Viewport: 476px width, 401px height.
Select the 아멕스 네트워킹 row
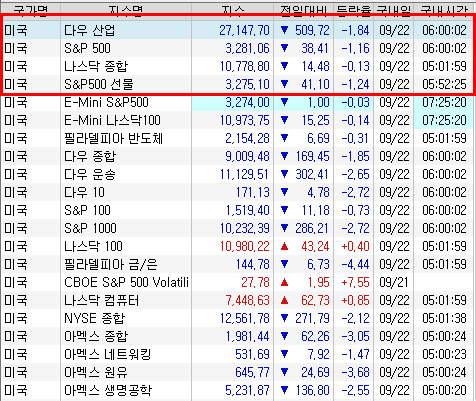238,354
